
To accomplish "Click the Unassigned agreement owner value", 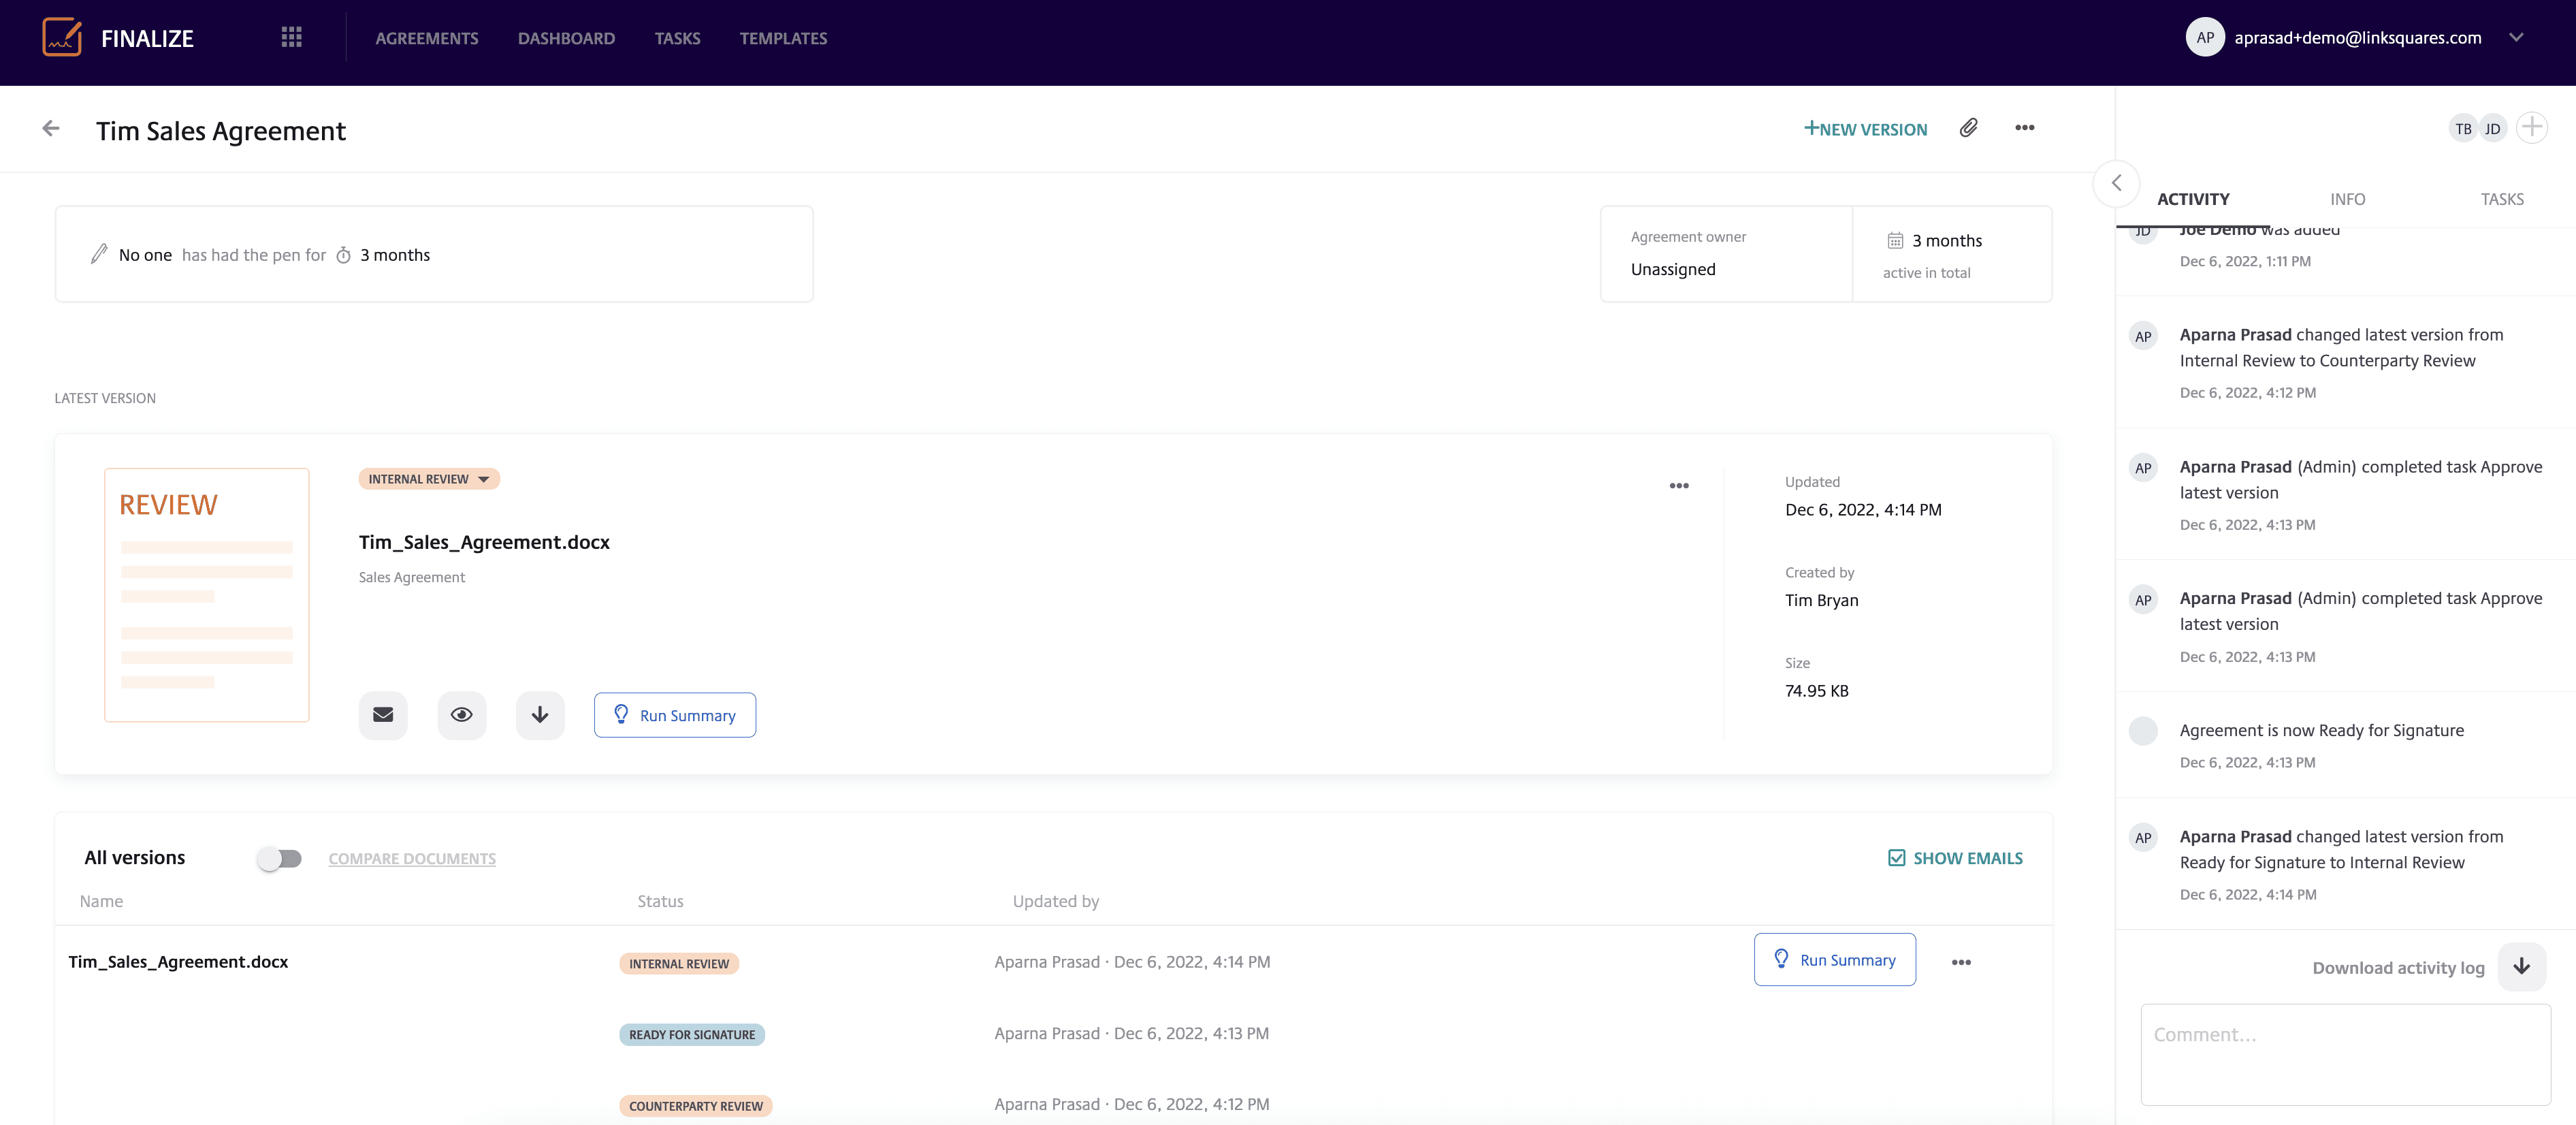I will pos(1673,270).
